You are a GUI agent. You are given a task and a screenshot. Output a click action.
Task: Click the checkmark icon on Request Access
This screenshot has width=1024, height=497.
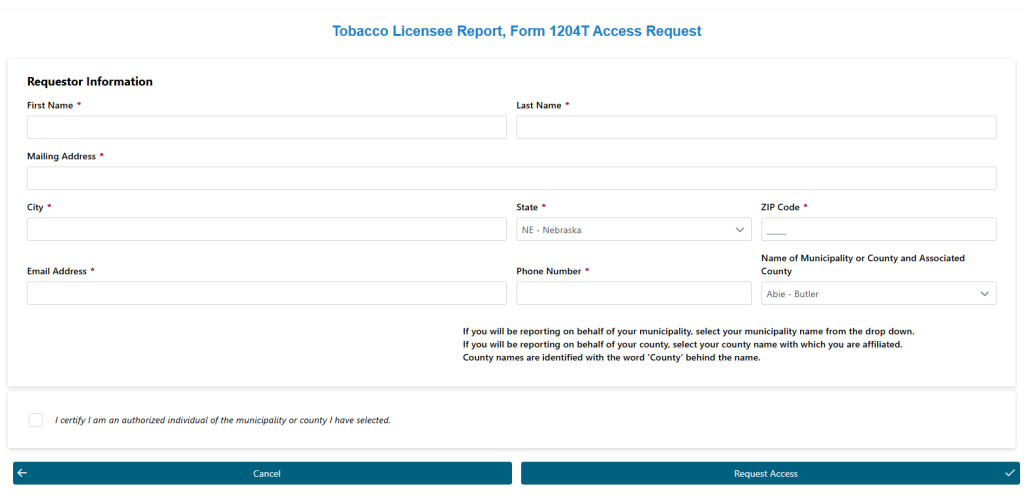tap(1009, 473)
